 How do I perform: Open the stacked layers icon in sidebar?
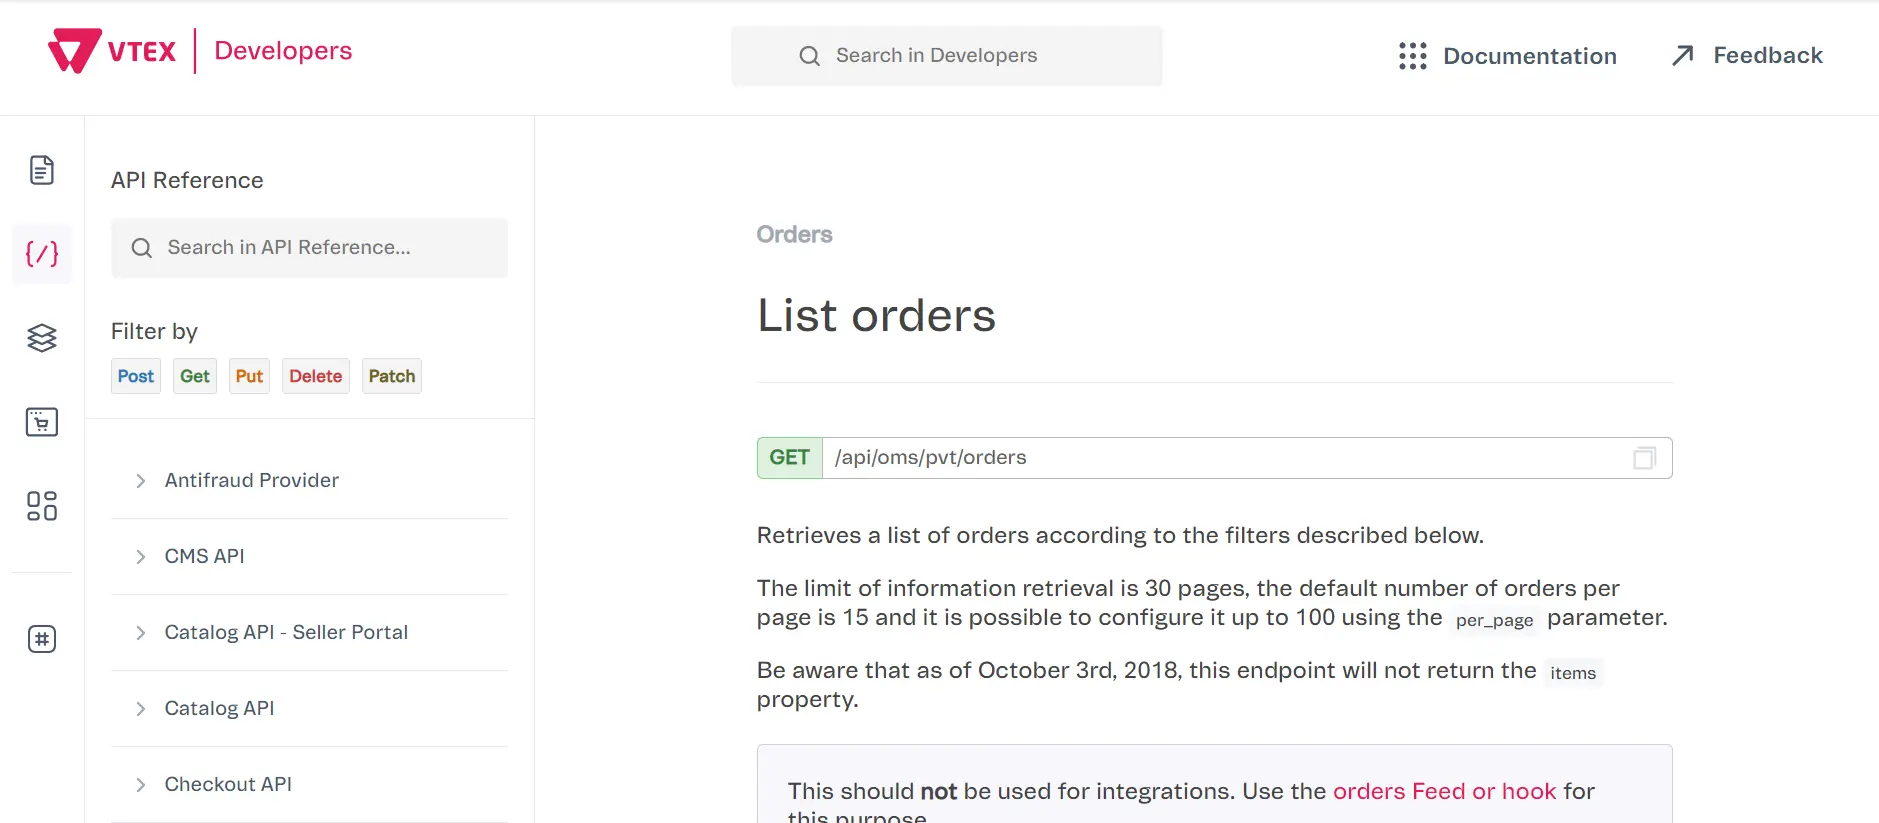pos(42,338)
